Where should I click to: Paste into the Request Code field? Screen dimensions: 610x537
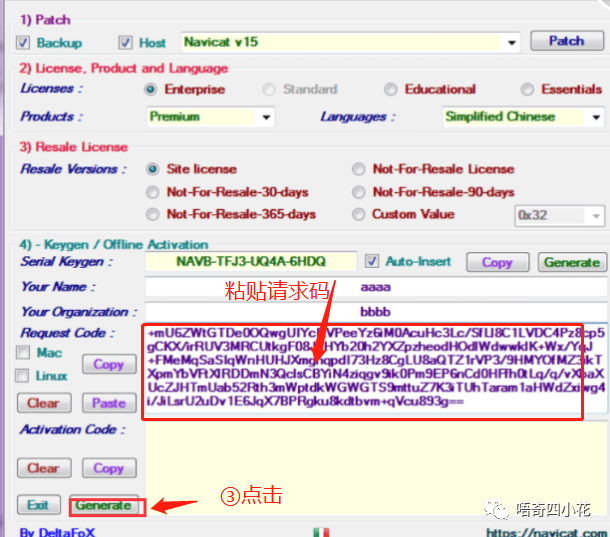(x=109, y=403)
